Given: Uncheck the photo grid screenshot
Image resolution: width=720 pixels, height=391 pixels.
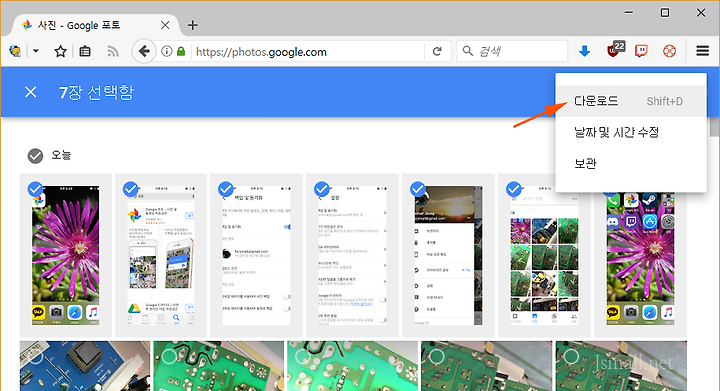Looking at the screenshot, I should [514, 189].
